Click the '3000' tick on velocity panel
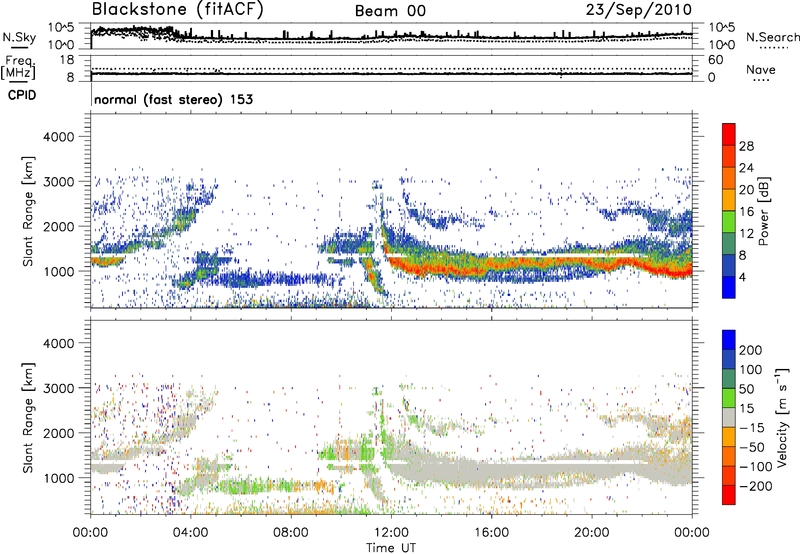 pyautogui.click(x=59, y=388)
